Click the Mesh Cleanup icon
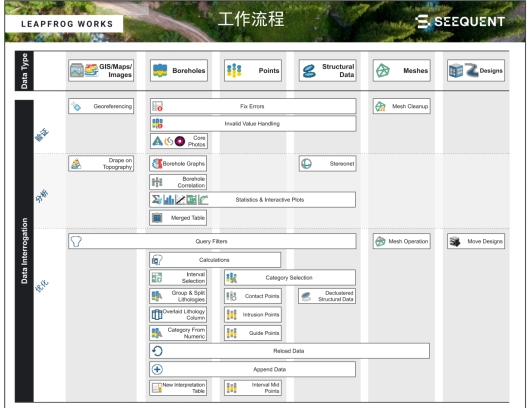532x408 pixels. (x=380, y=106)
